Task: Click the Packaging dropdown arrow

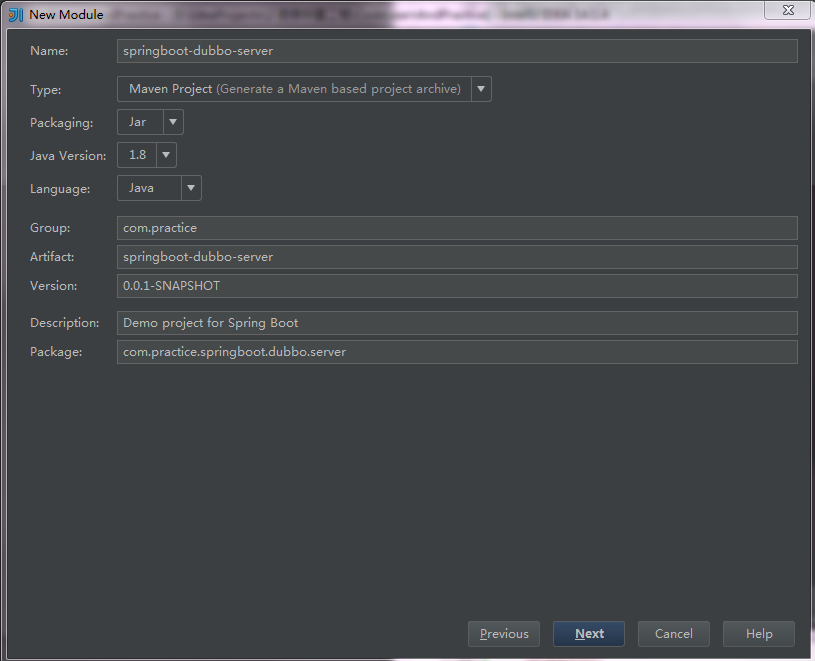Action: pos(173,122)
